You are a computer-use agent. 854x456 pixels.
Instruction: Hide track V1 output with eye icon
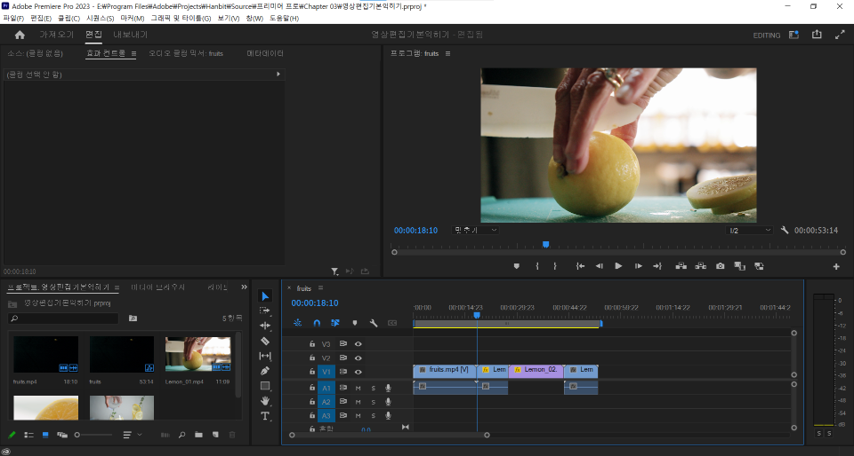(358, 372)
